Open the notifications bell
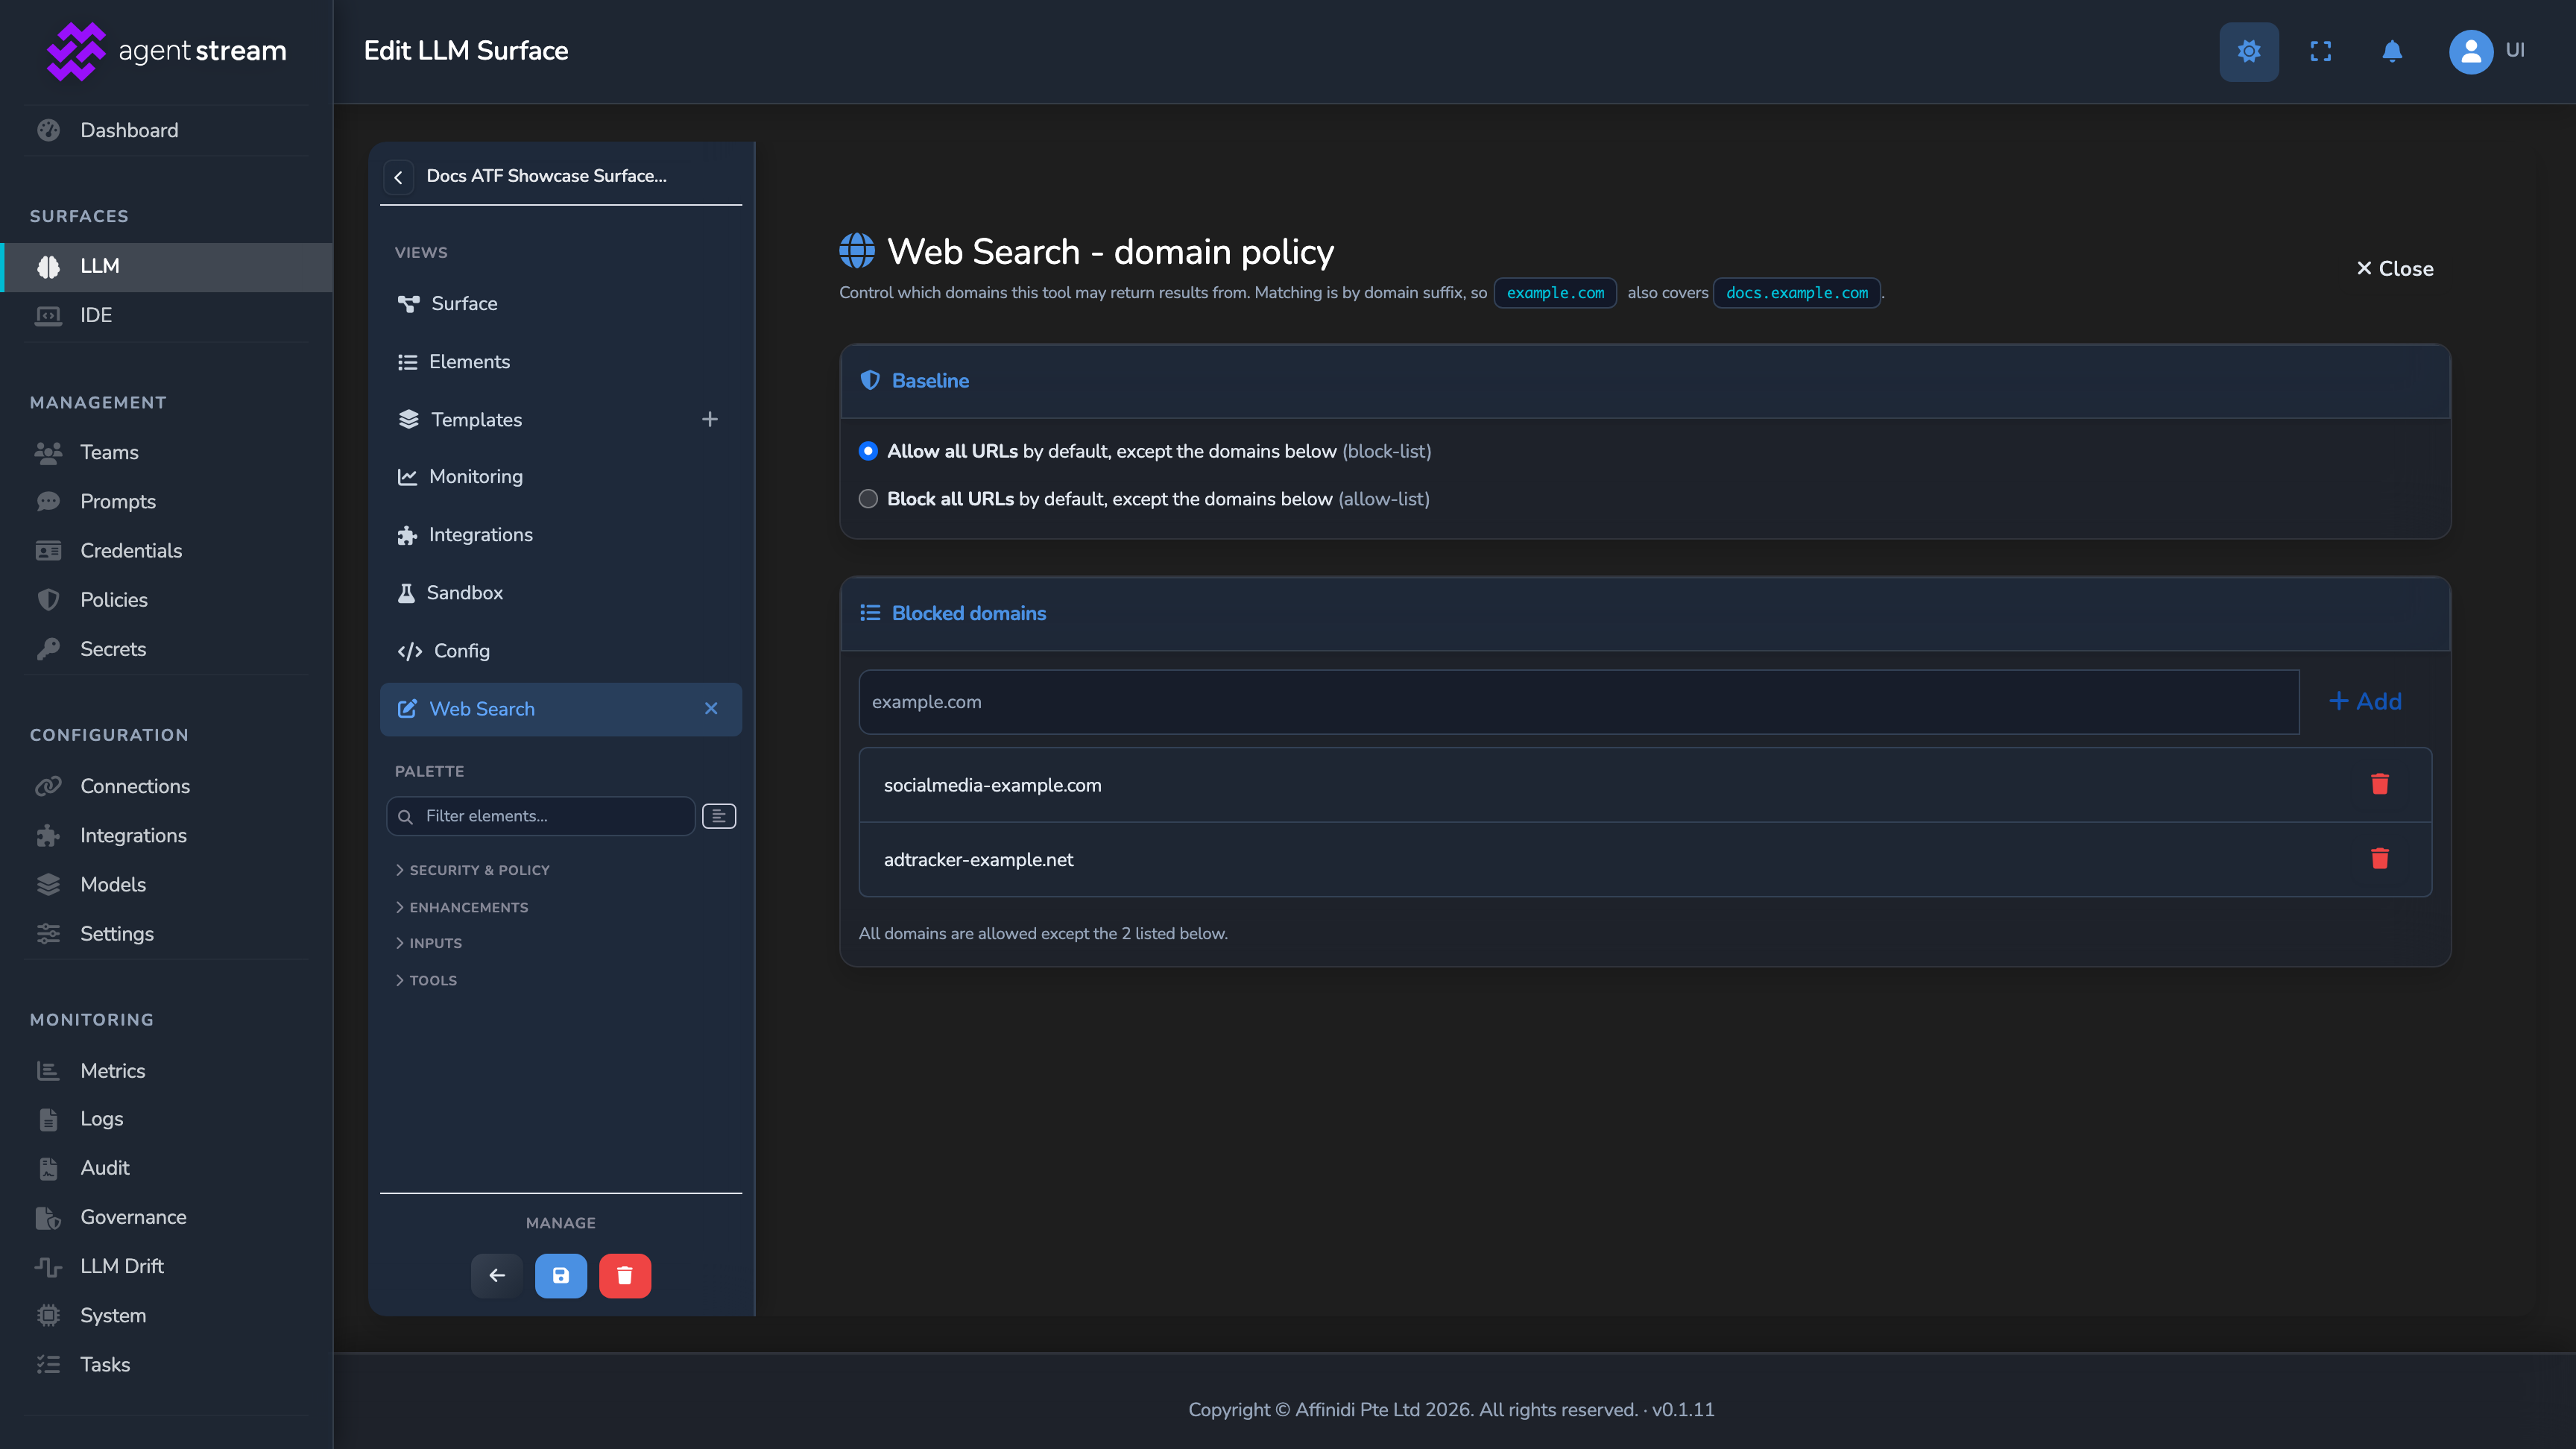This screenshot has height=1449, width=2576. click(x=2392, y=51)
